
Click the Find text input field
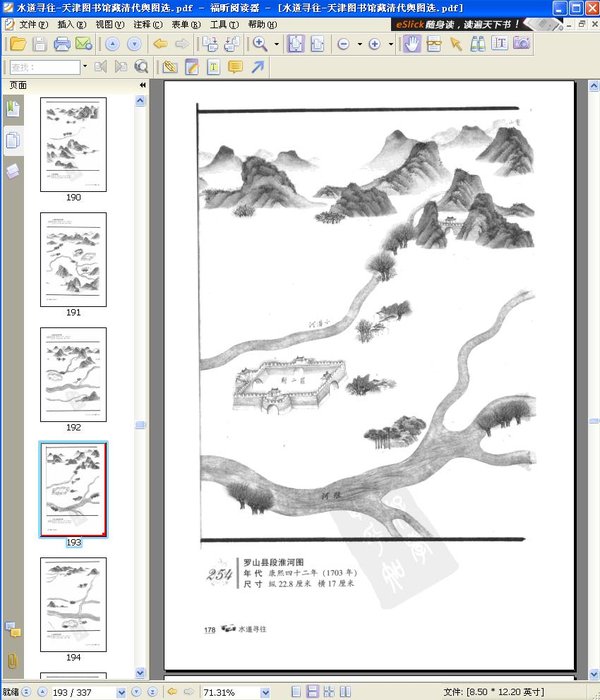[45, 67]
